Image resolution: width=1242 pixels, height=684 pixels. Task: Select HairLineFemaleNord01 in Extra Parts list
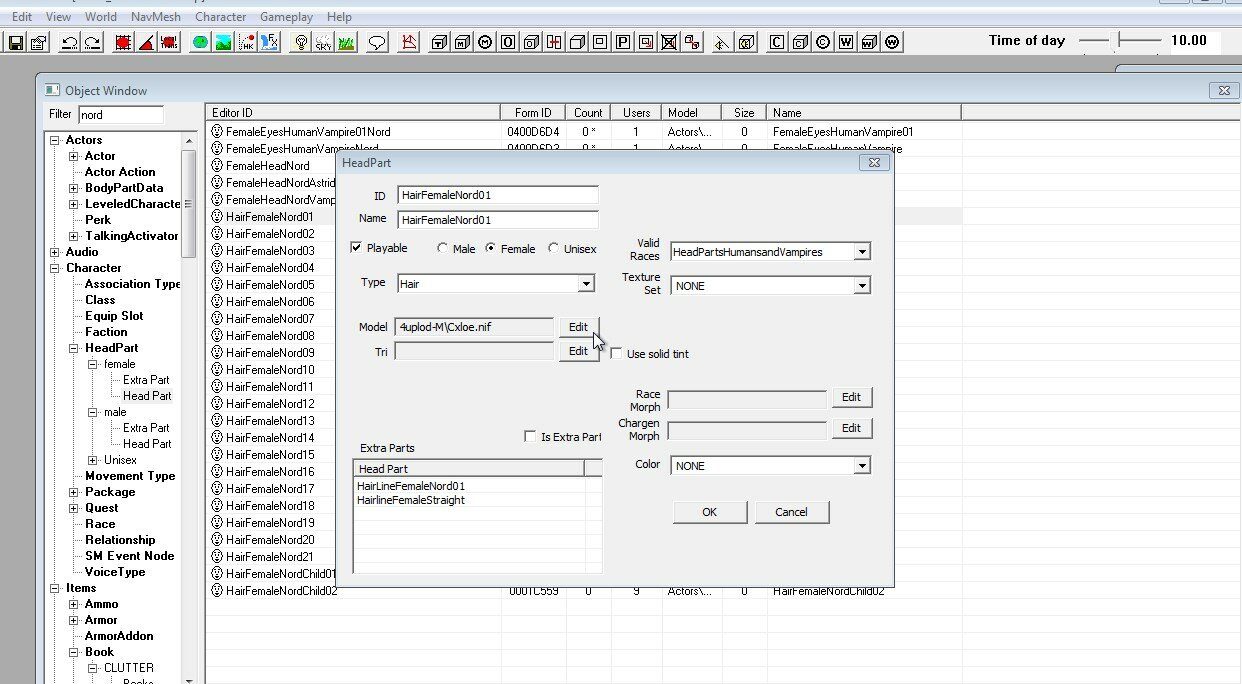coord(411,486)
